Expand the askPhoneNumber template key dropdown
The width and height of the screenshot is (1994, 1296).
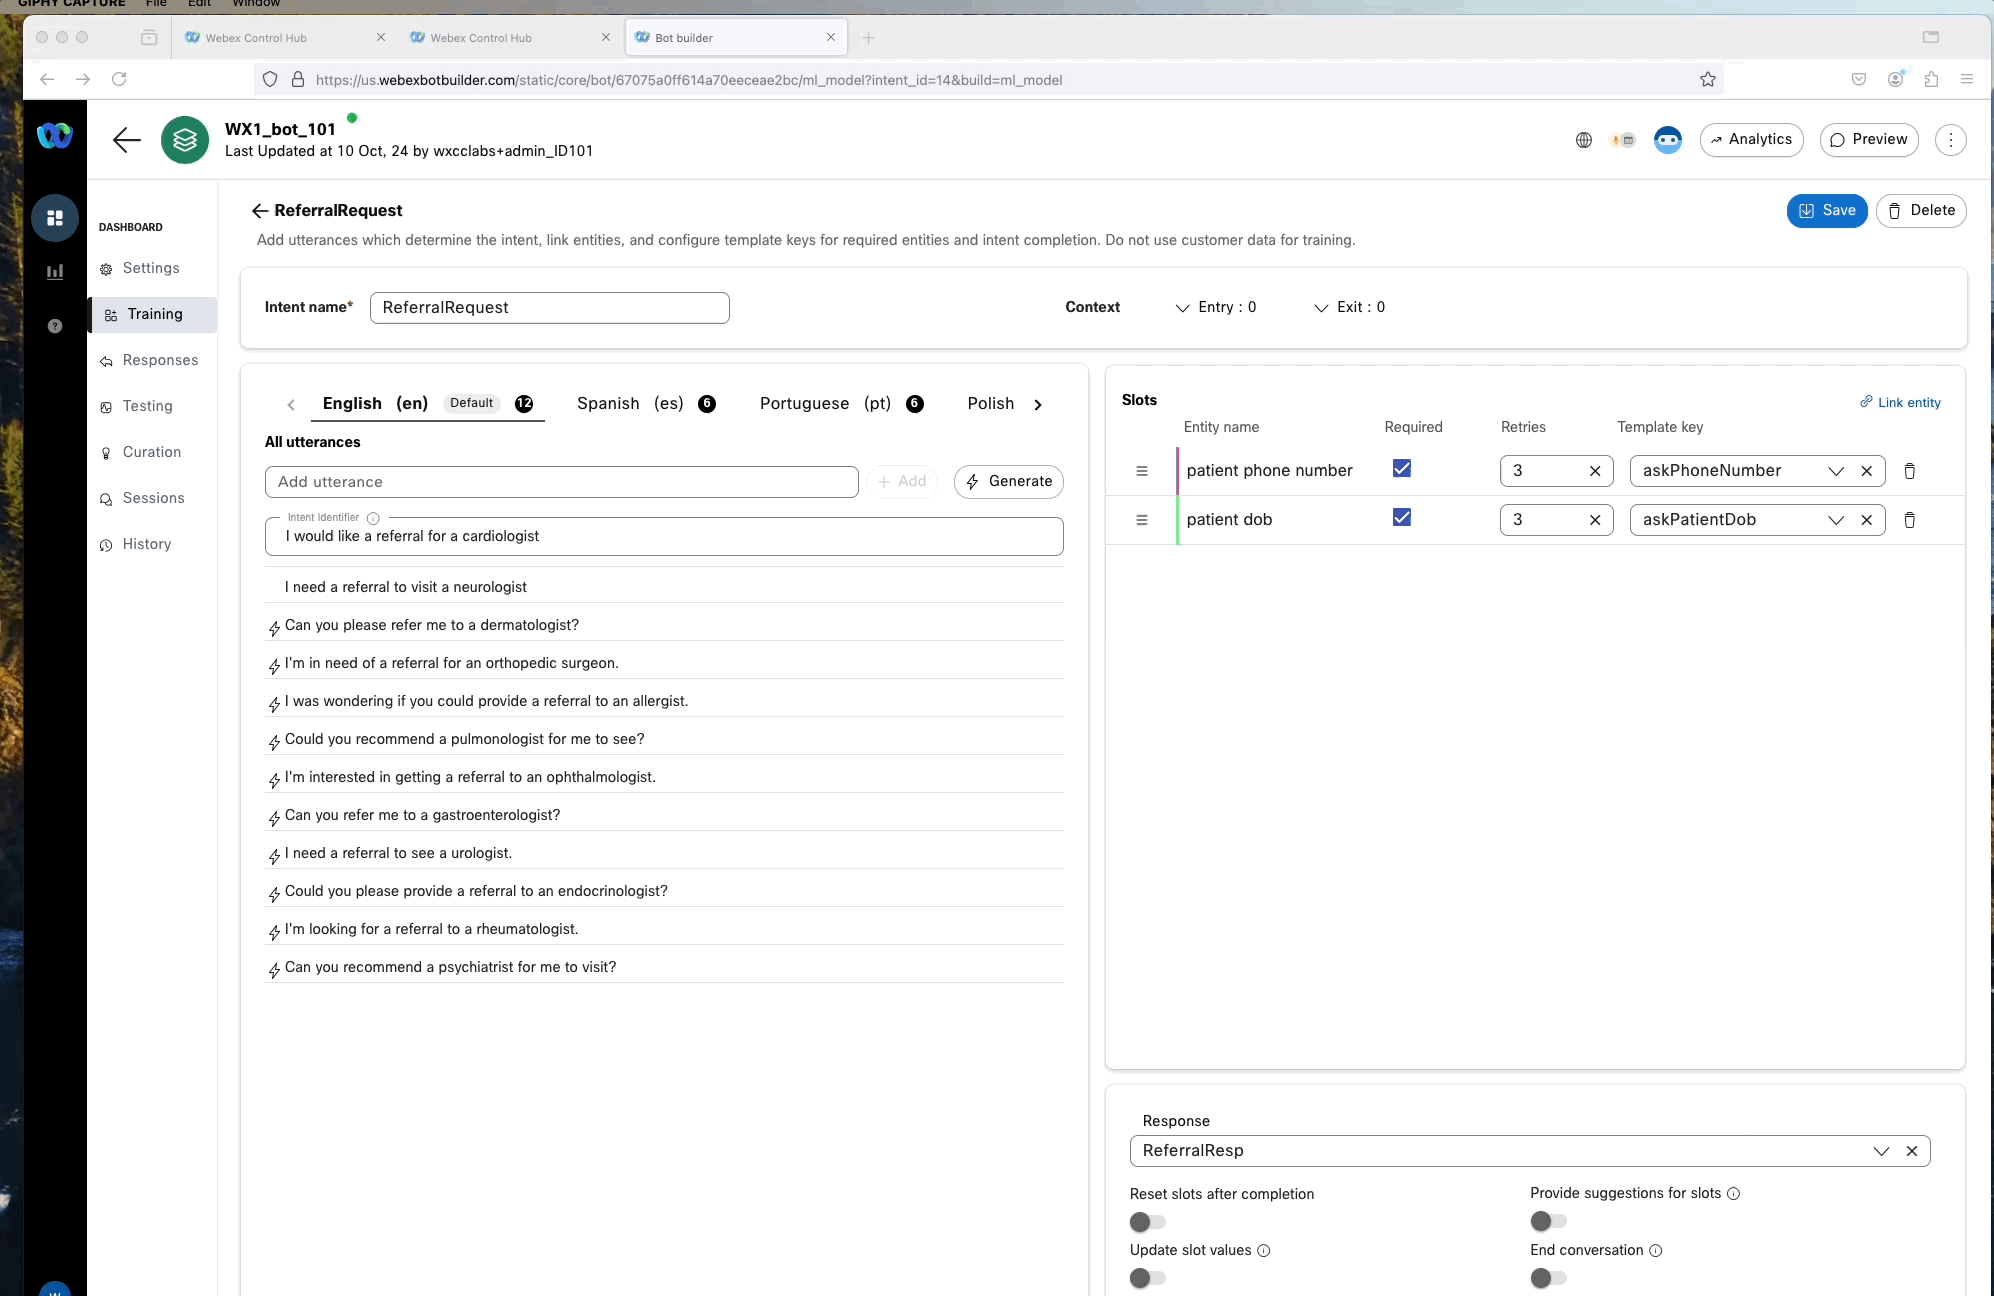tap(1835, 471)
